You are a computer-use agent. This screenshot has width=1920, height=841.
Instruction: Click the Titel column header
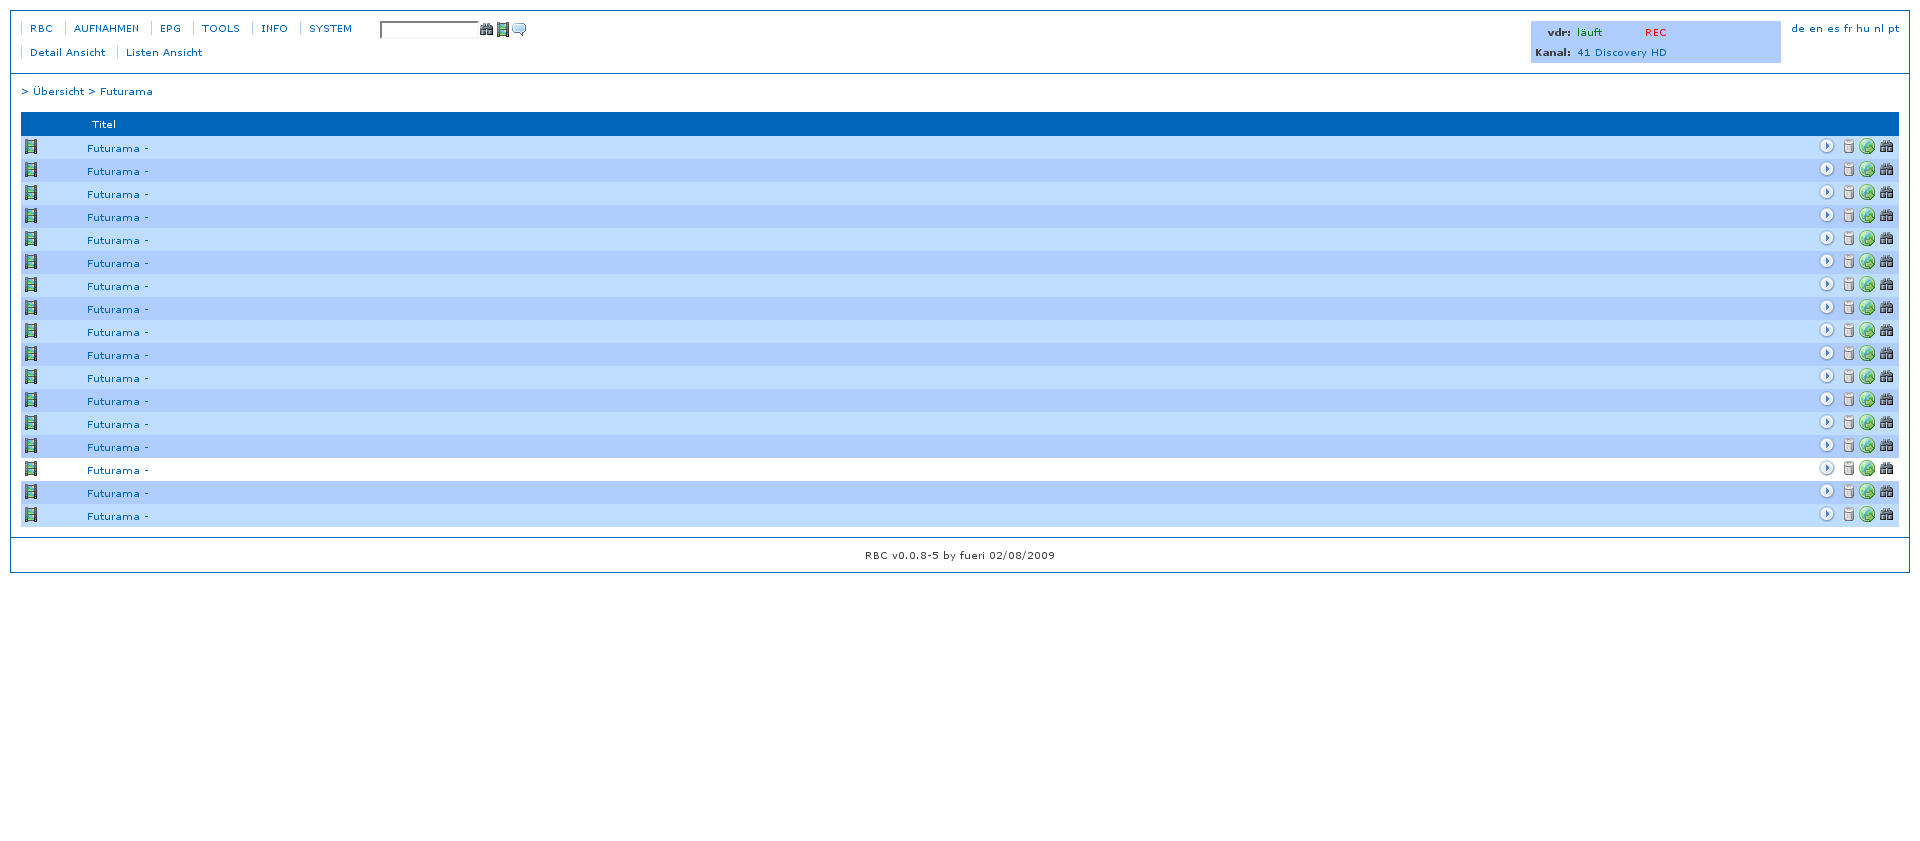tap(104, 125)
